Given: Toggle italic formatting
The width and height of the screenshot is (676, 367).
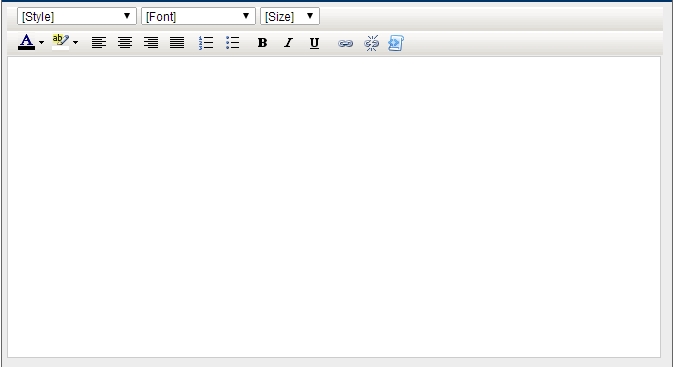Looking at the screenshot, I should coord(288,43).
